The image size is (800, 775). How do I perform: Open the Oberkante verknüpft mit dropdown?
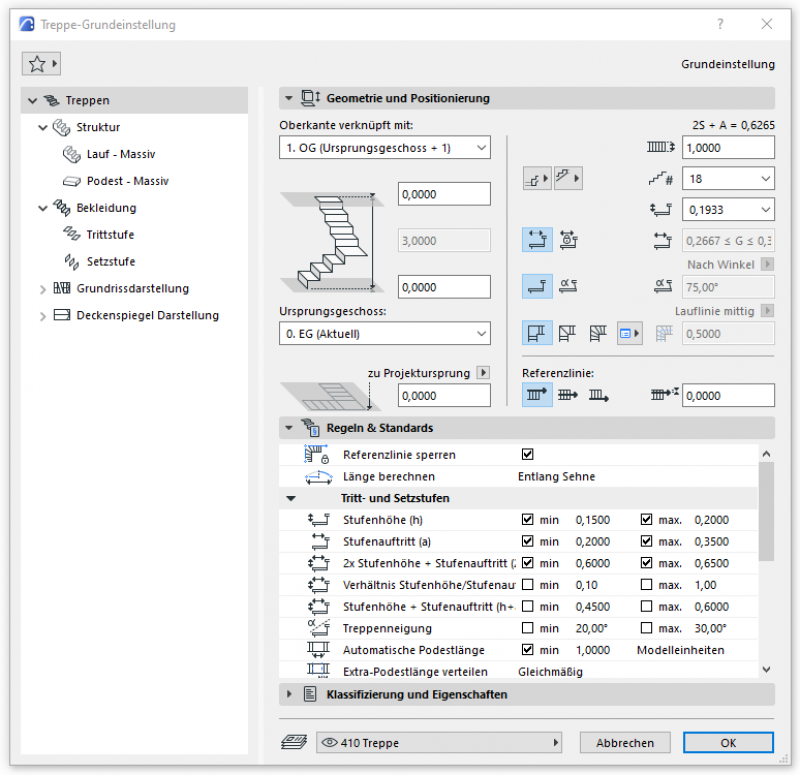pyautogui.click(x=384, y=148)
